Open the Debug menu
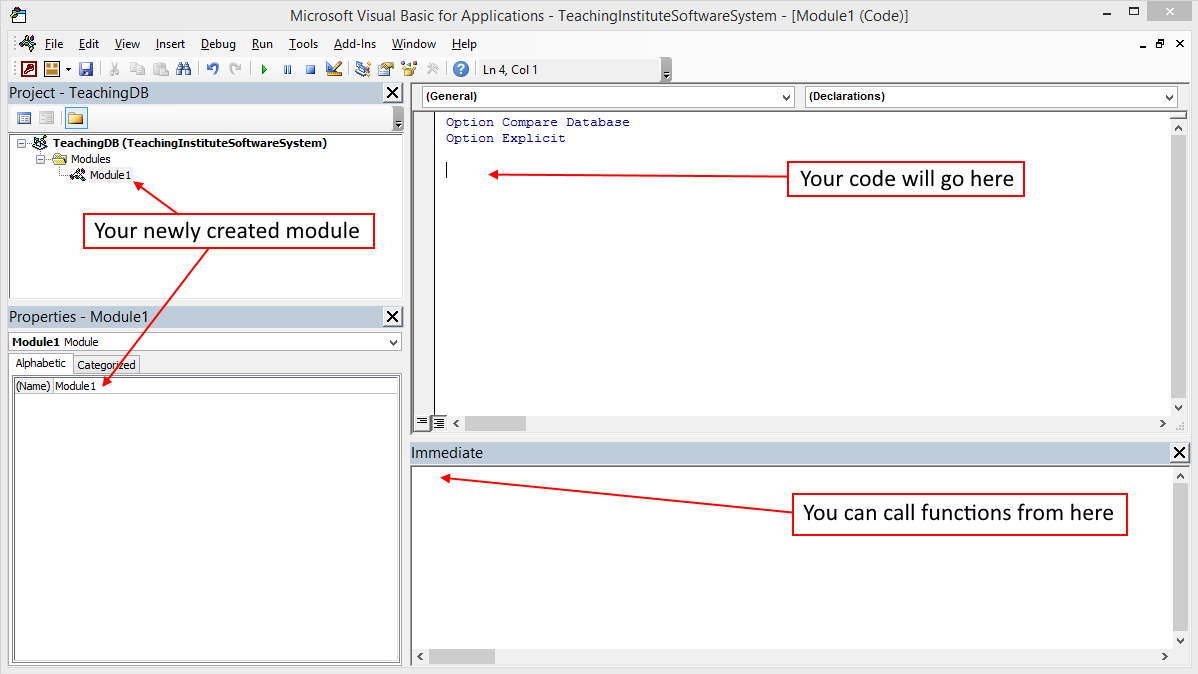This screenshot has height=674, width=1198. pyautogui.click(x=218, y=44)
